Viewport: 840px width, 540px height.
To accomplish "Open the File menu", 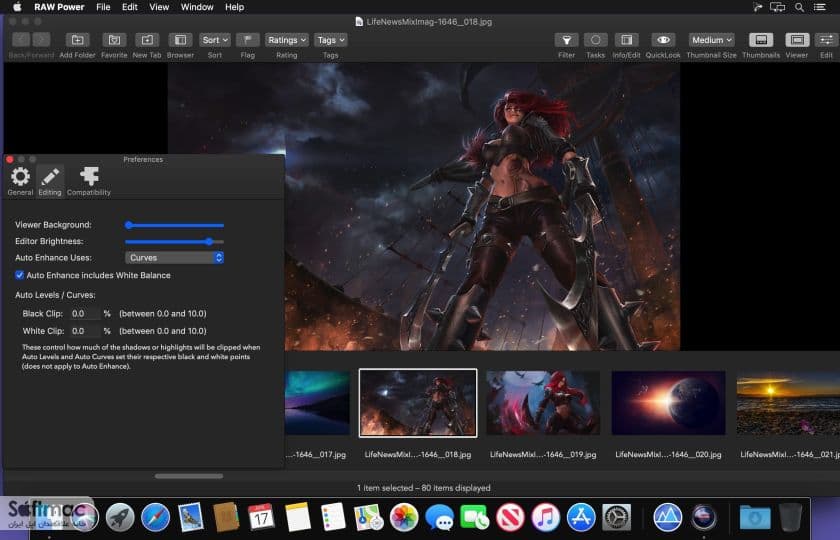I will point(103,7).
